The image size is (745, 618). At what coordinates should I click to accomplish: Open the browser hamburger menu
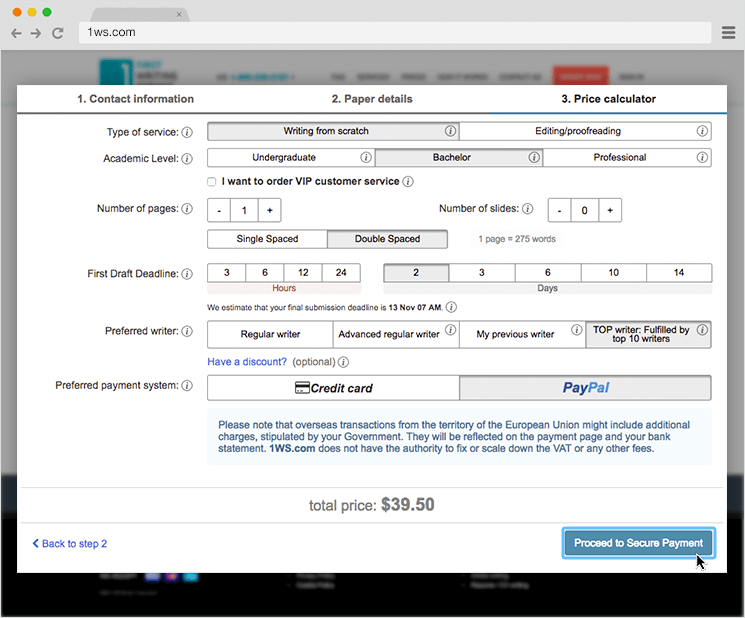(729, 32)
